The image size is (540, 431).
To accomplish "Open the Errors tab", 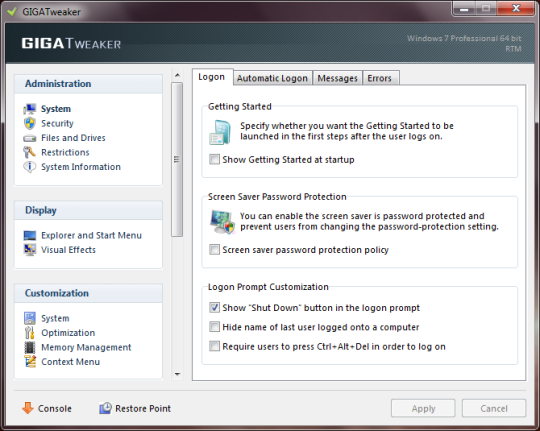I will (380, 78).
